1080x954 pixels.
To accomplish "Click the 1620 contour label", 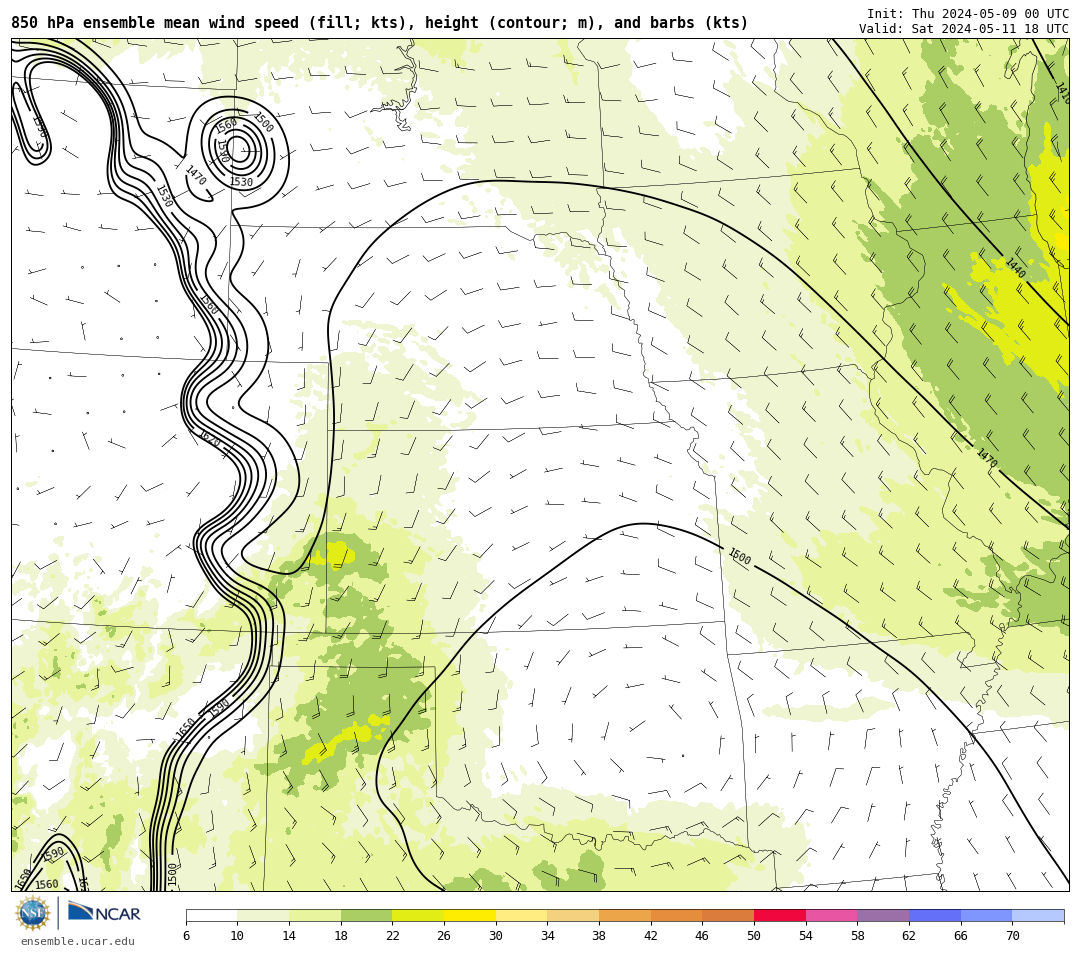I will pos(209,438).
